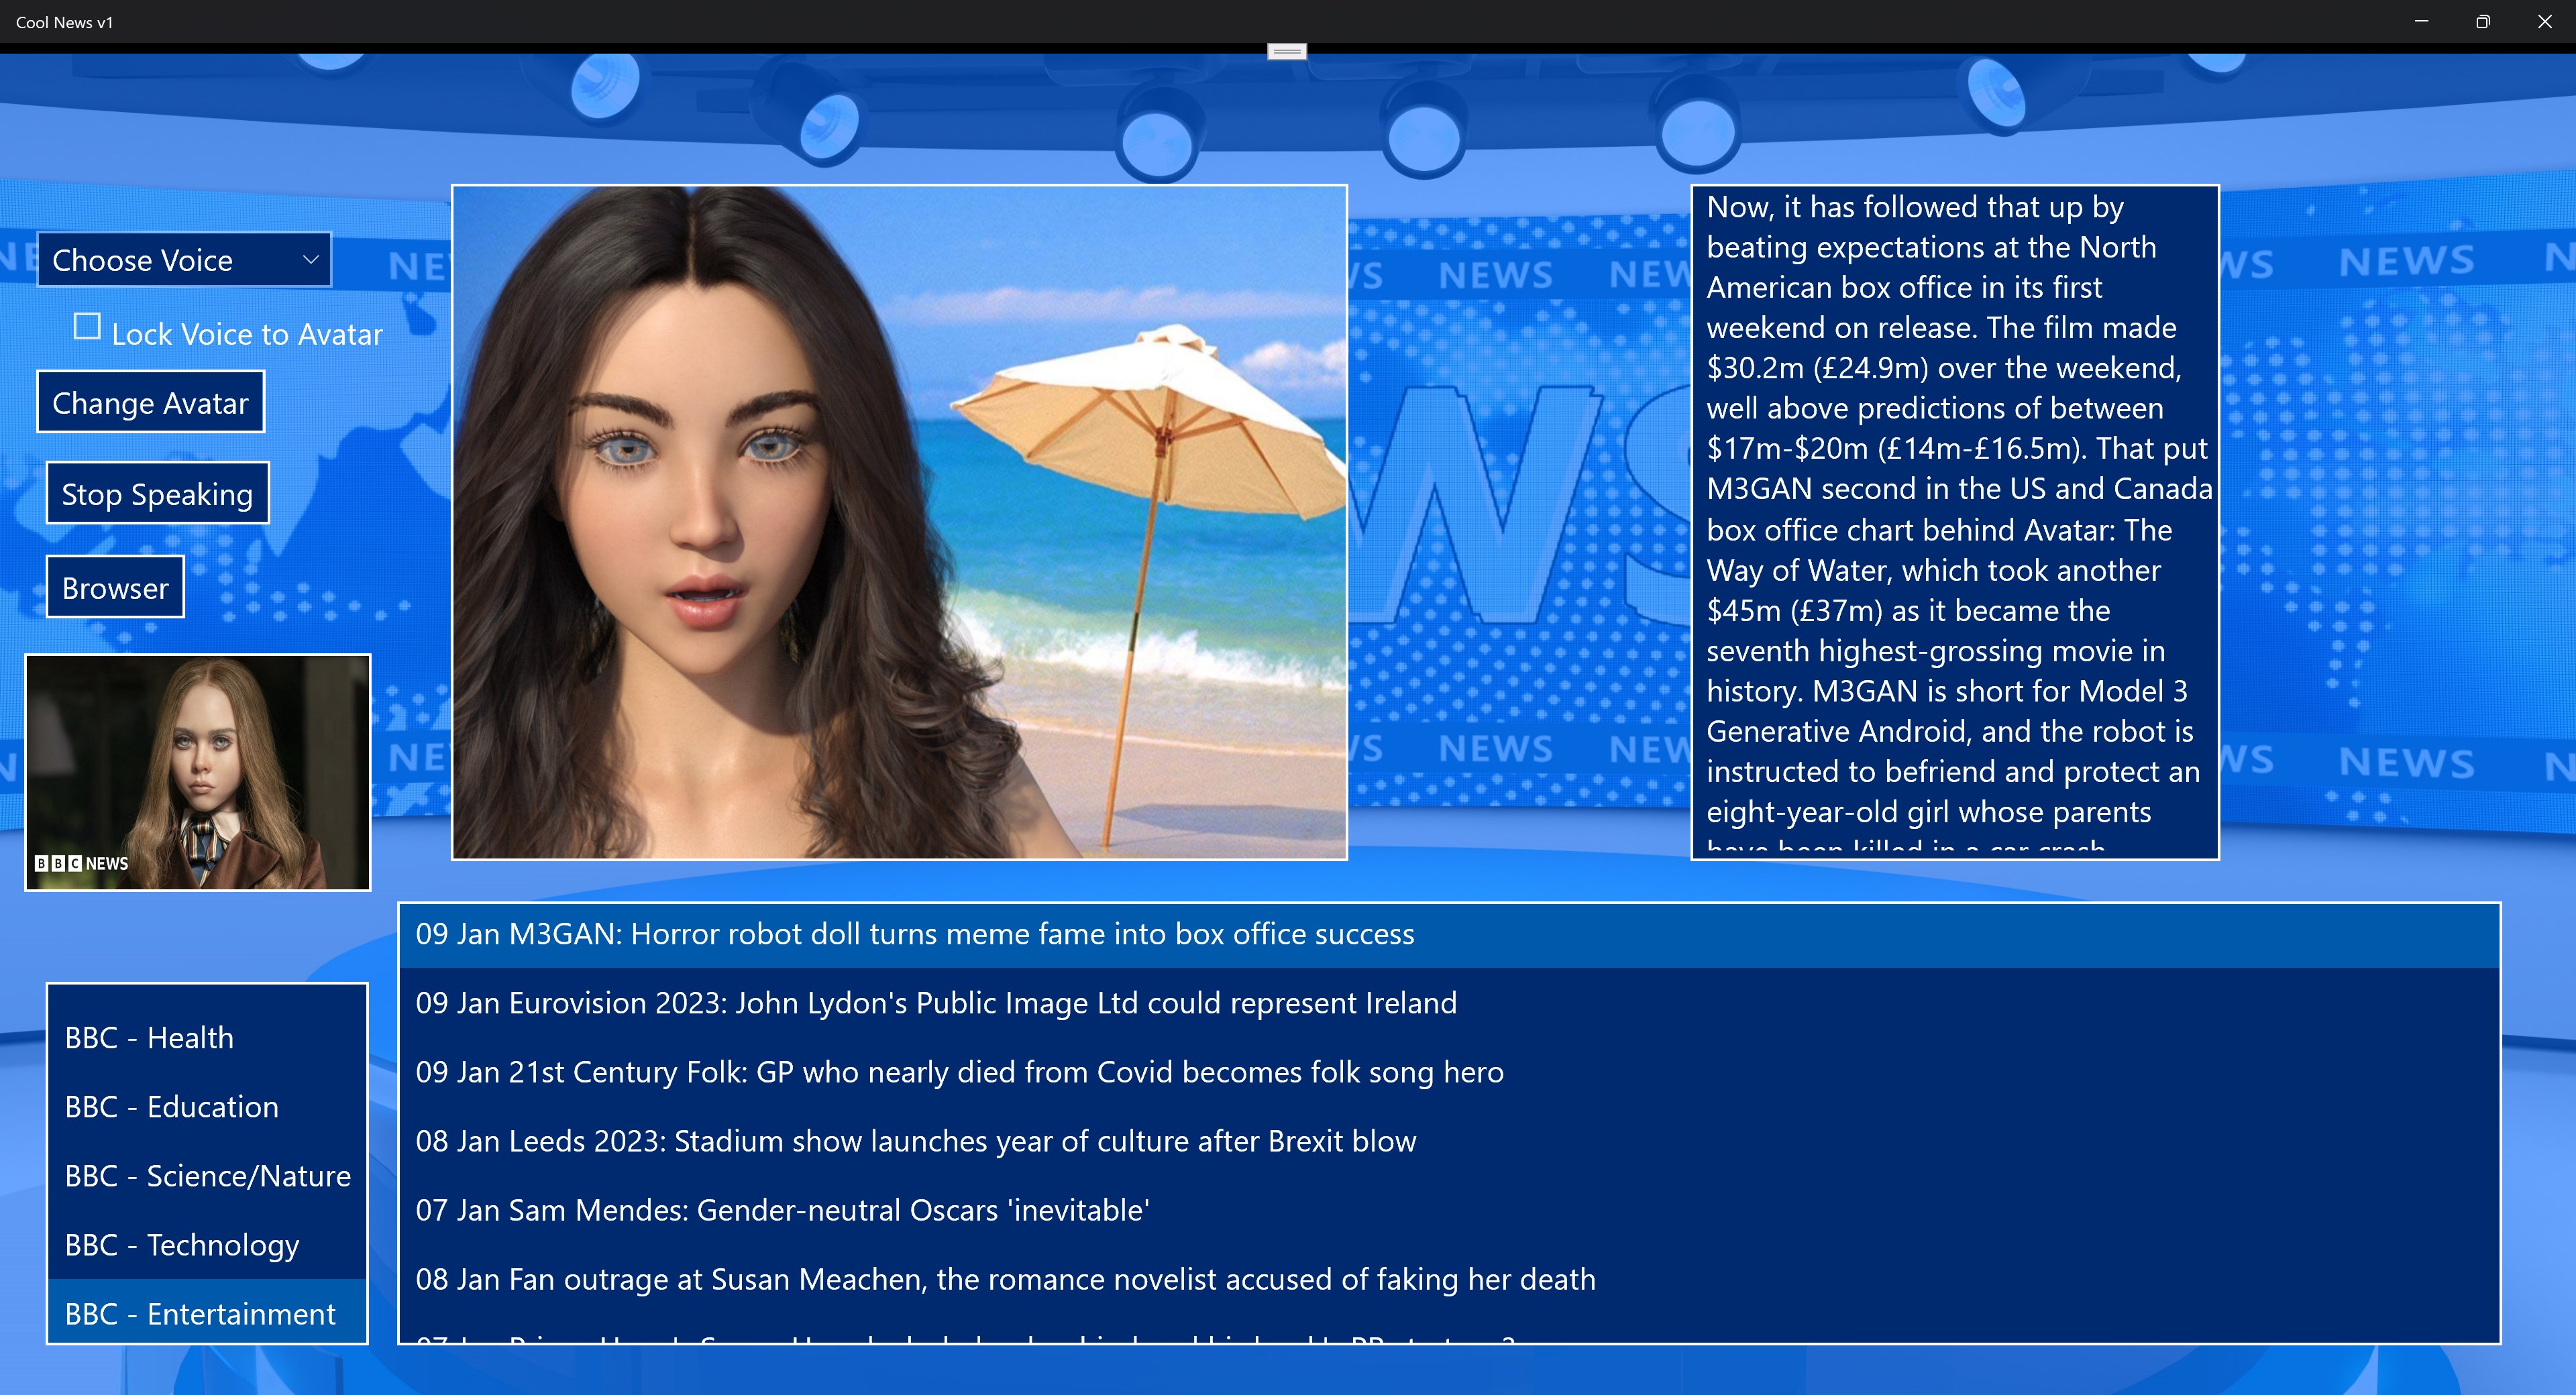This screenshot has width=2576, height=1395.
Task: Click the BBC News M3GAN thumbnail image
Action: click(x=198, y=773)
